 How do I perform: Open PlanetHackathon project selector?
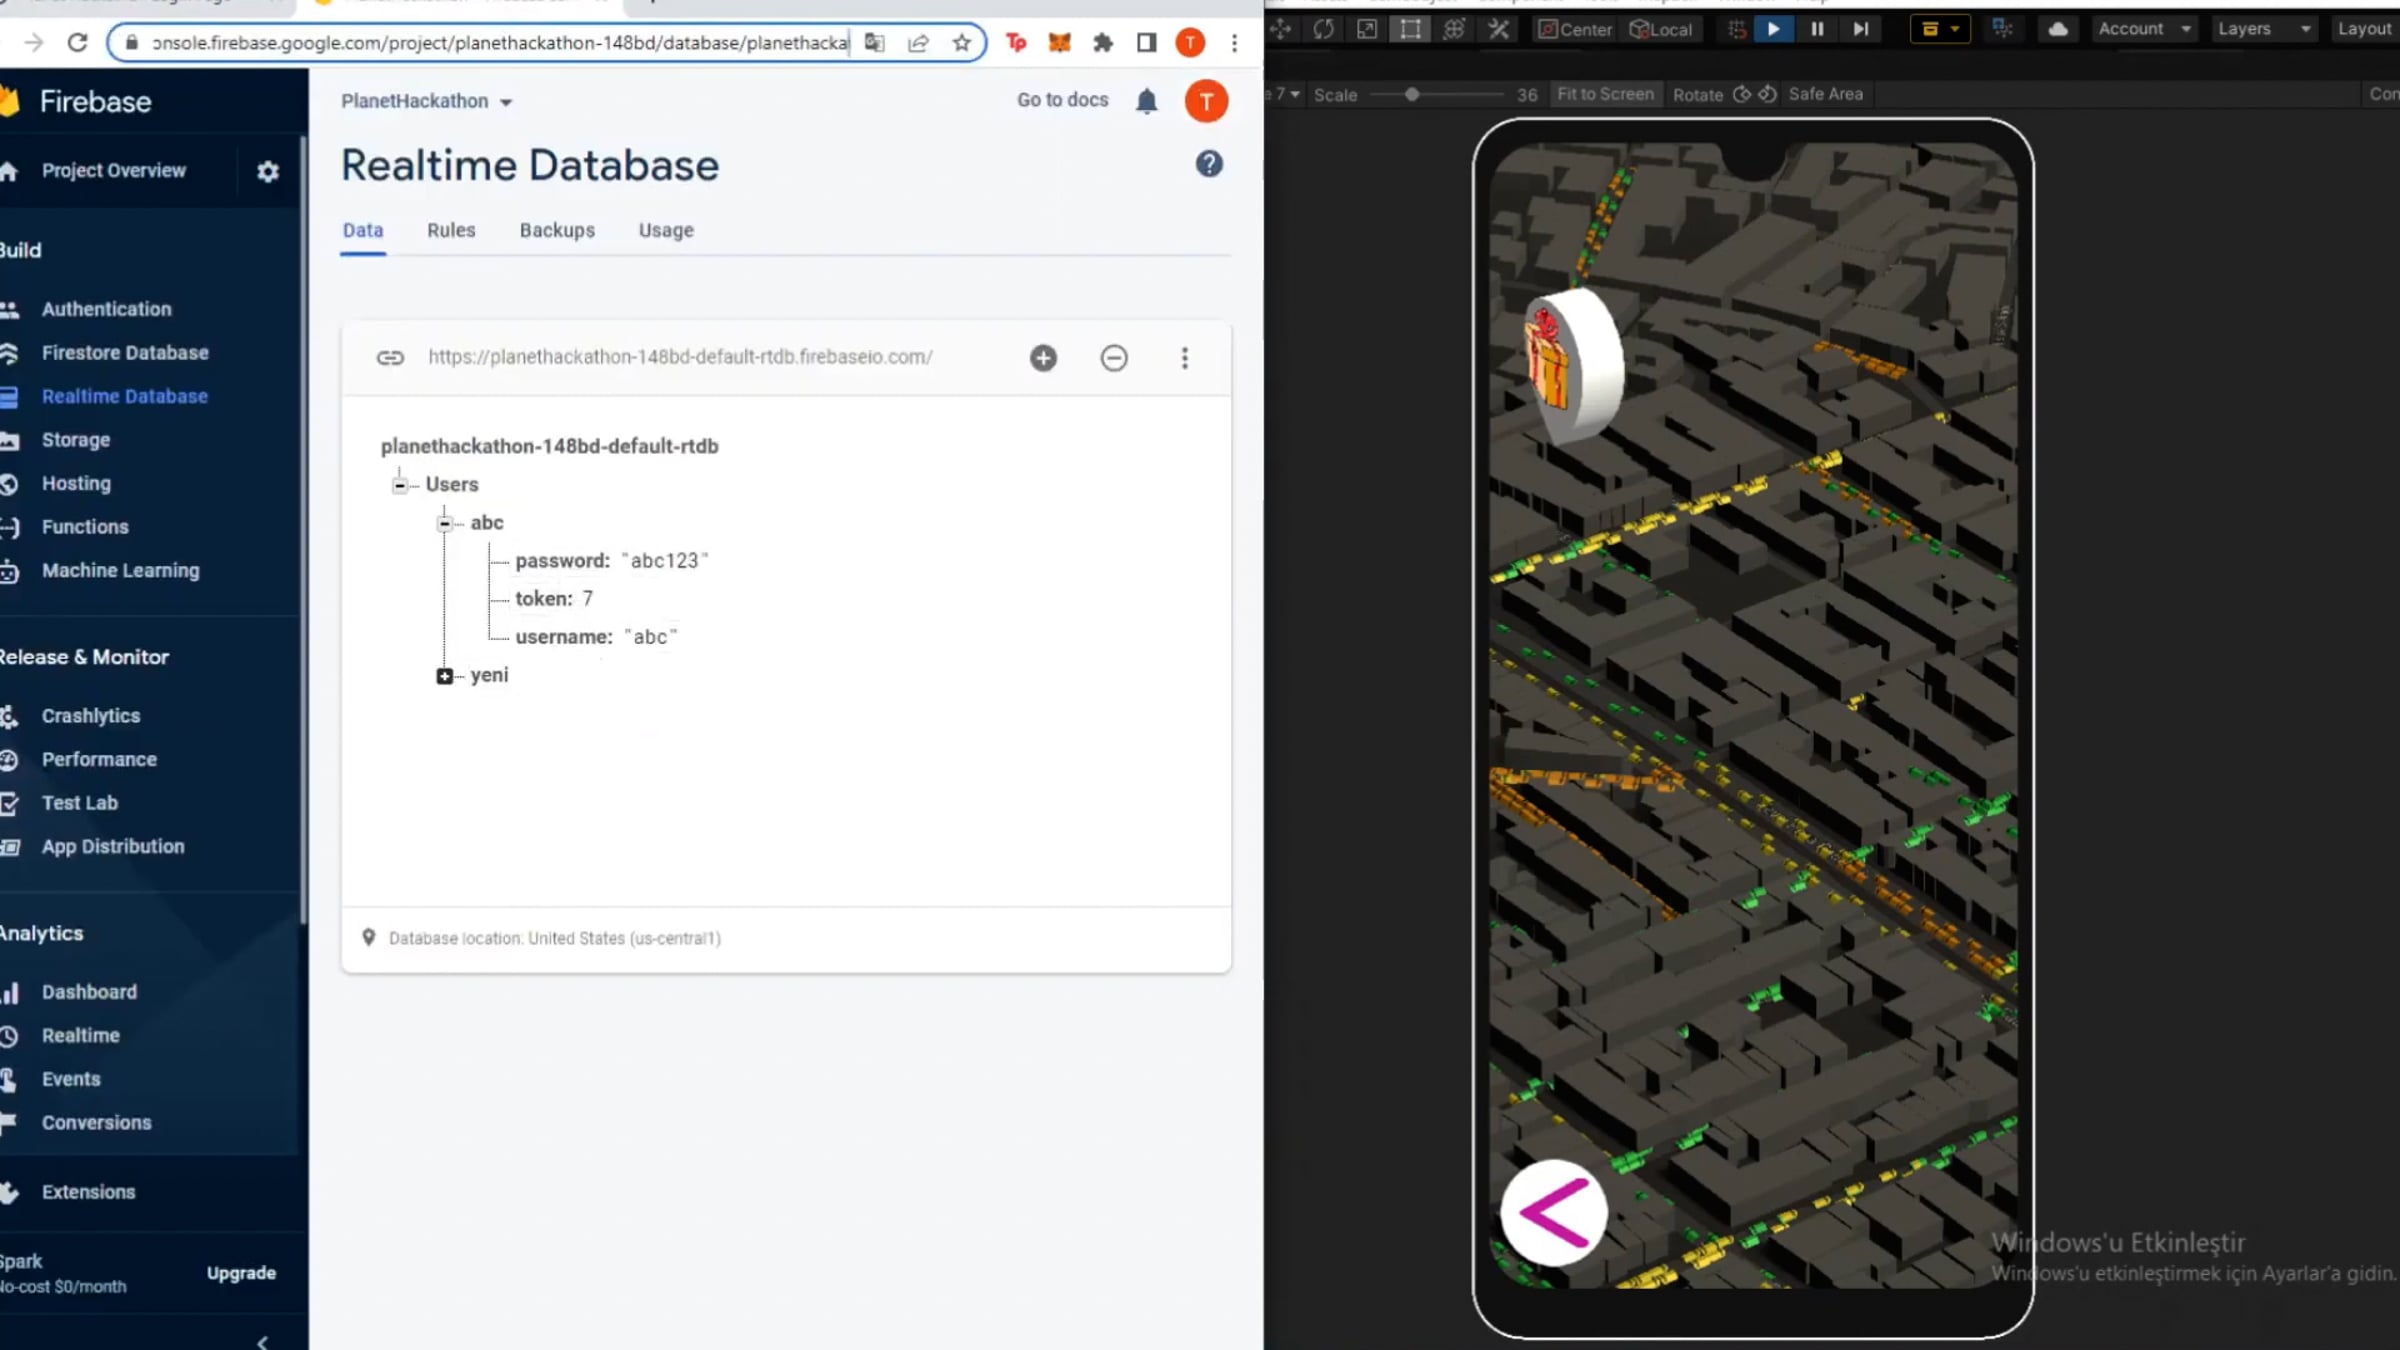pos(427,101)
